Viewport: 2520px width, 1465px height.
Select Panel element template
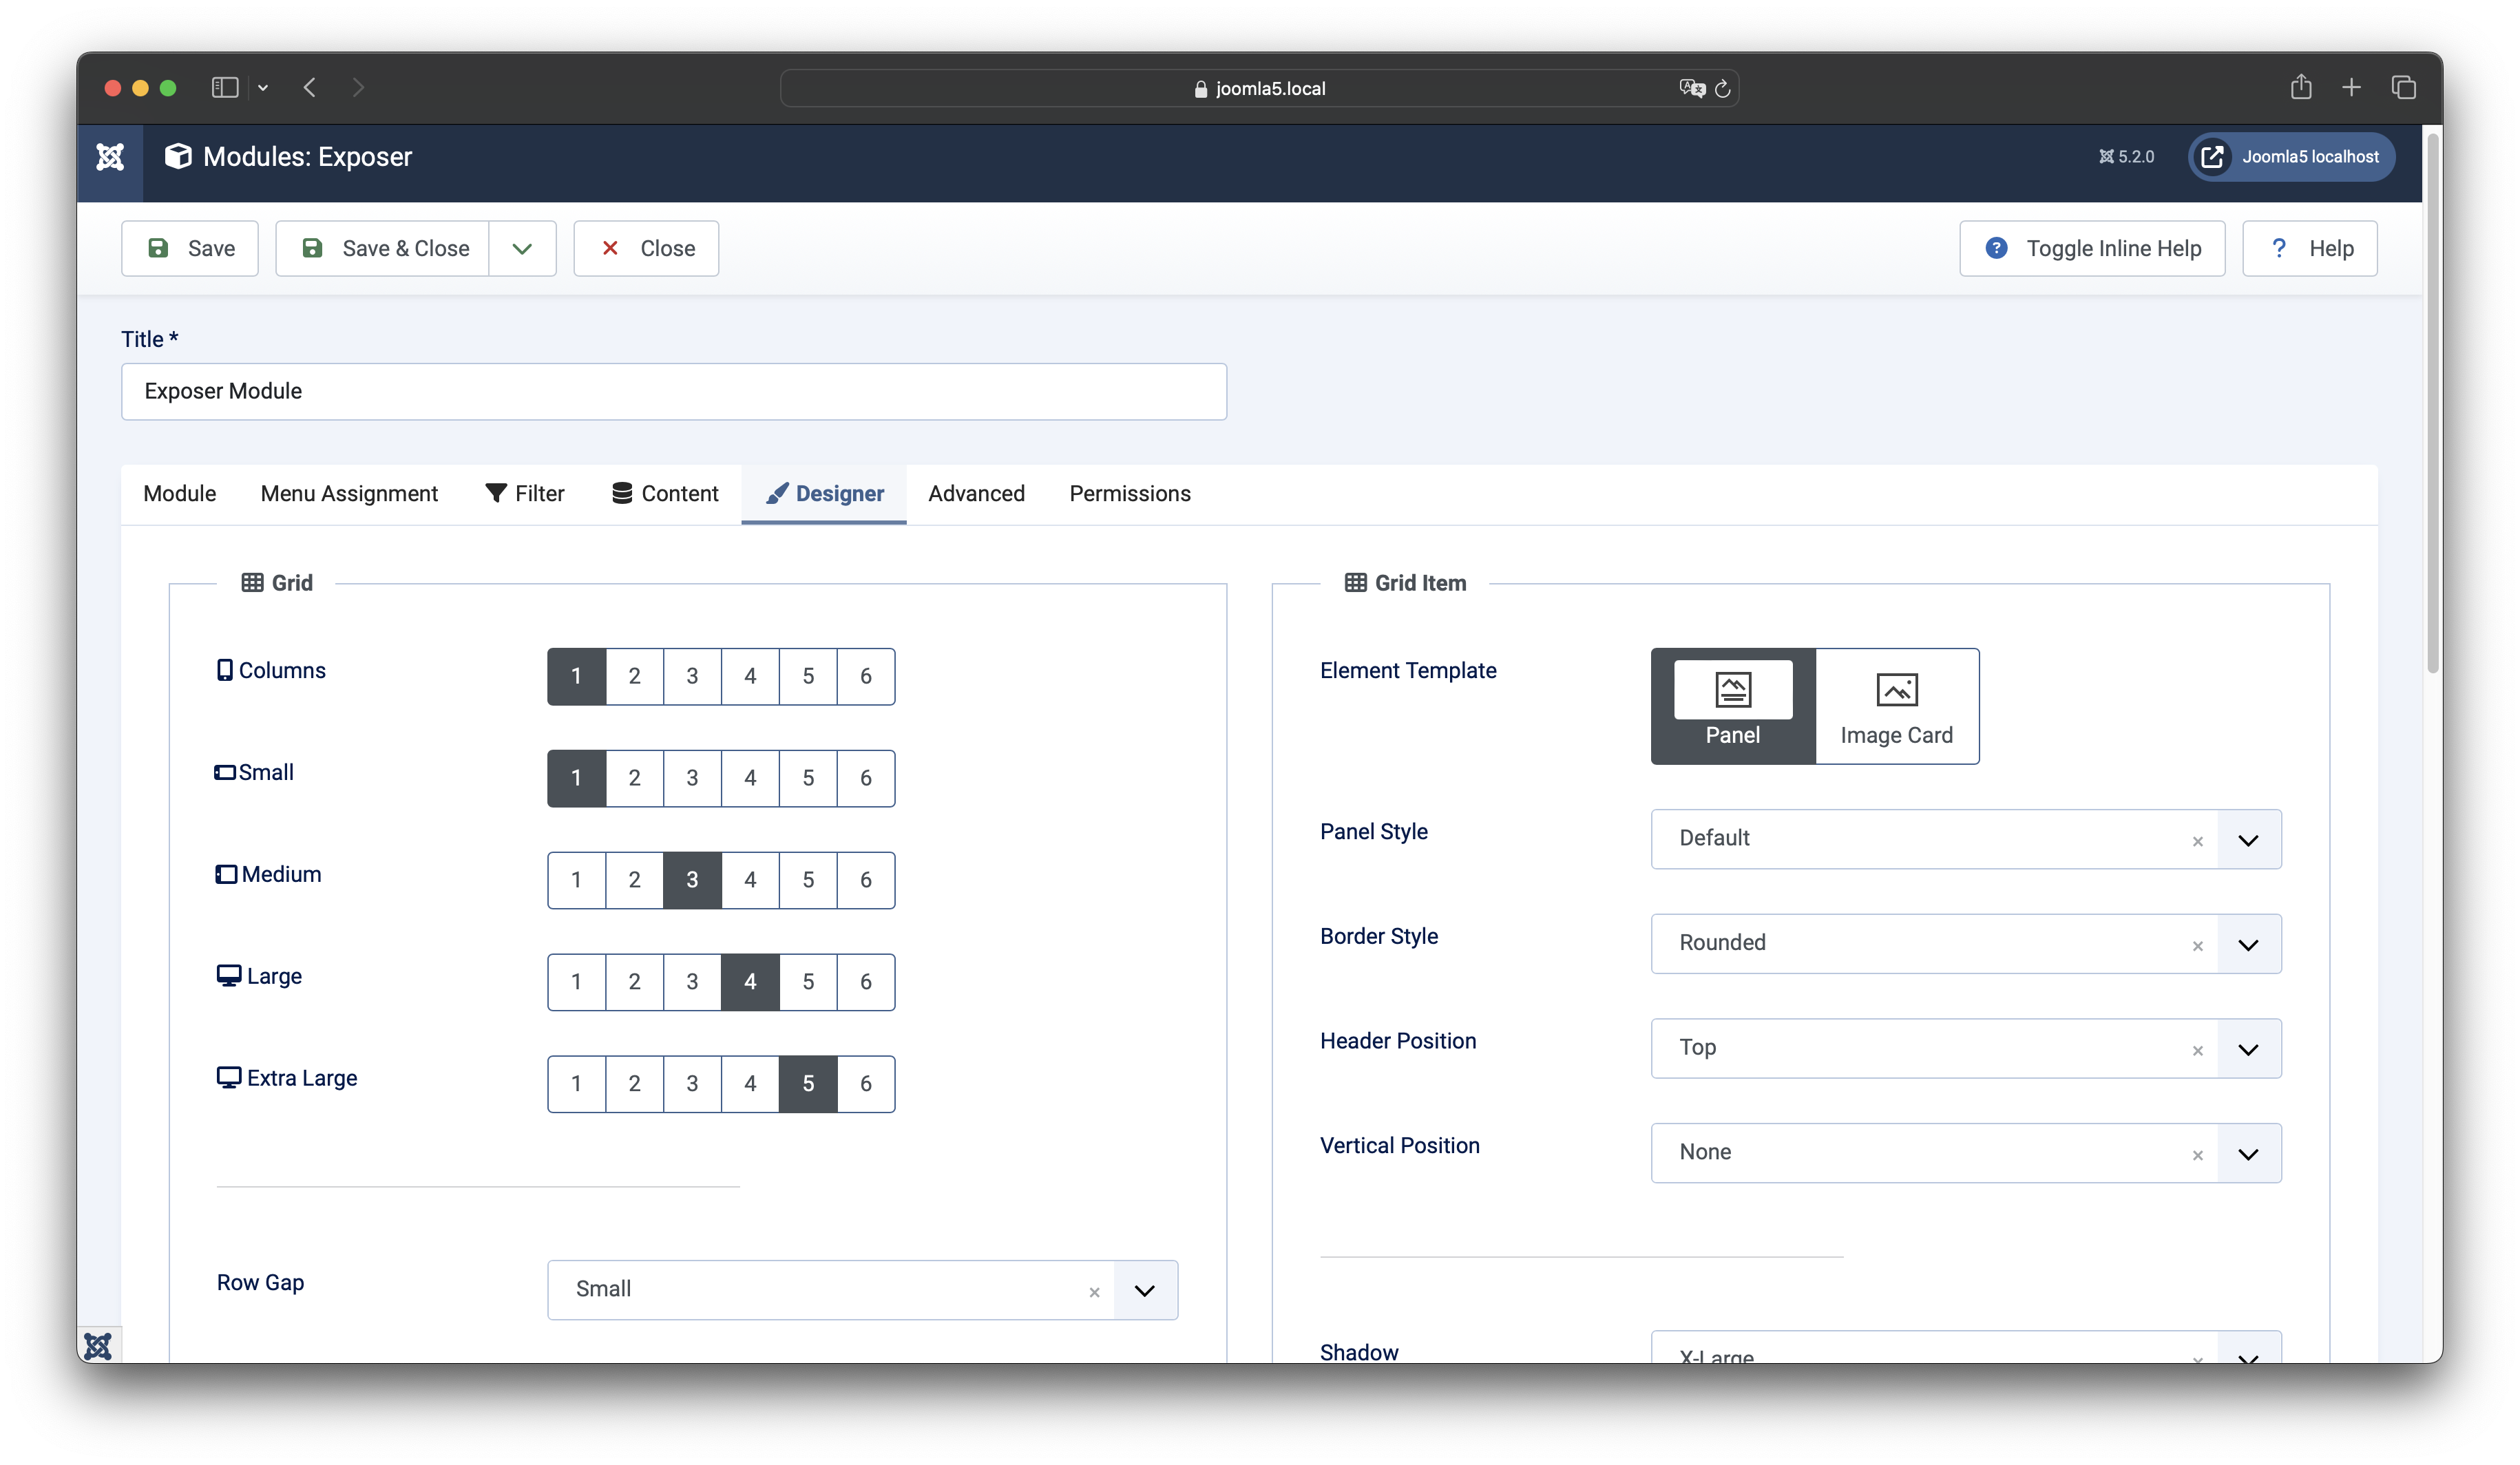click(1733, 706)
